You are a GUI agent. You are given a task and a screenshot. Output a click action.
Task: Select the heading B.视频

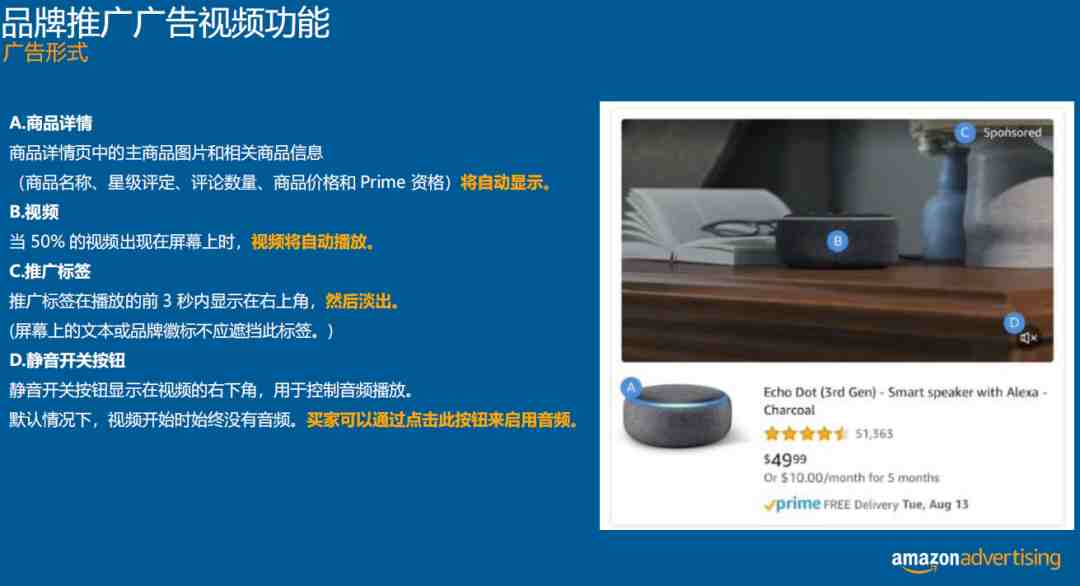34,212
